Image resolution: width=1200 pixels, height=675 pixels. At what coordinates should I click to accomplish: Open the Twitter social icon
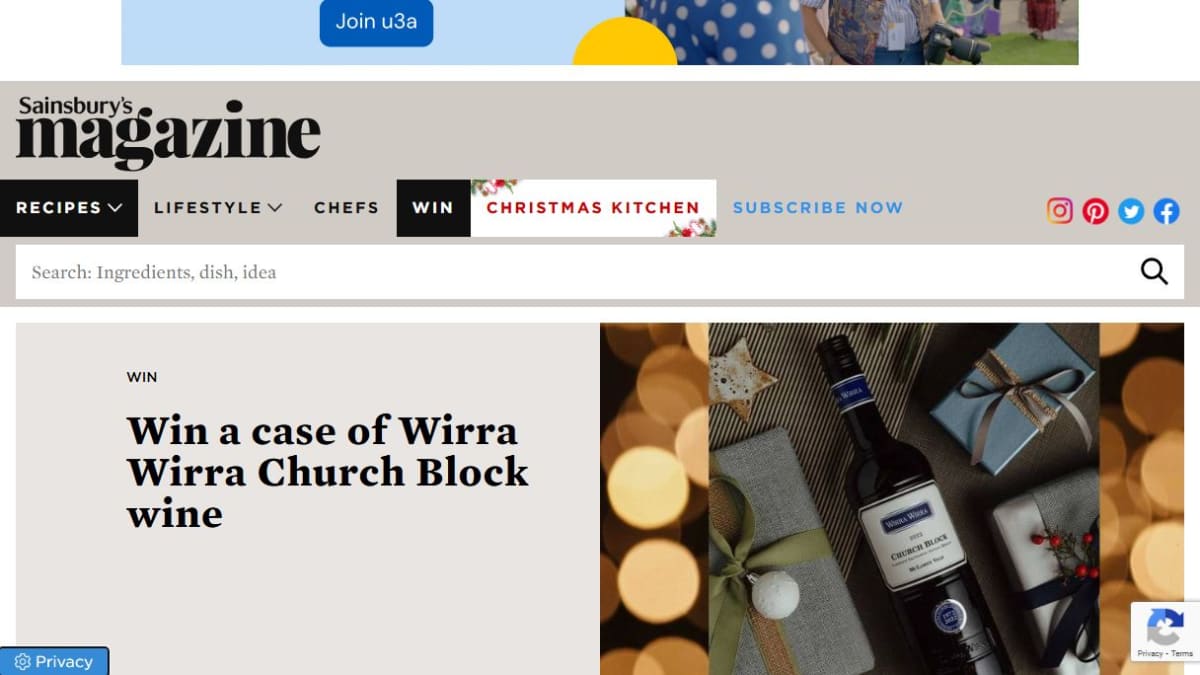tap(1131, 211)
